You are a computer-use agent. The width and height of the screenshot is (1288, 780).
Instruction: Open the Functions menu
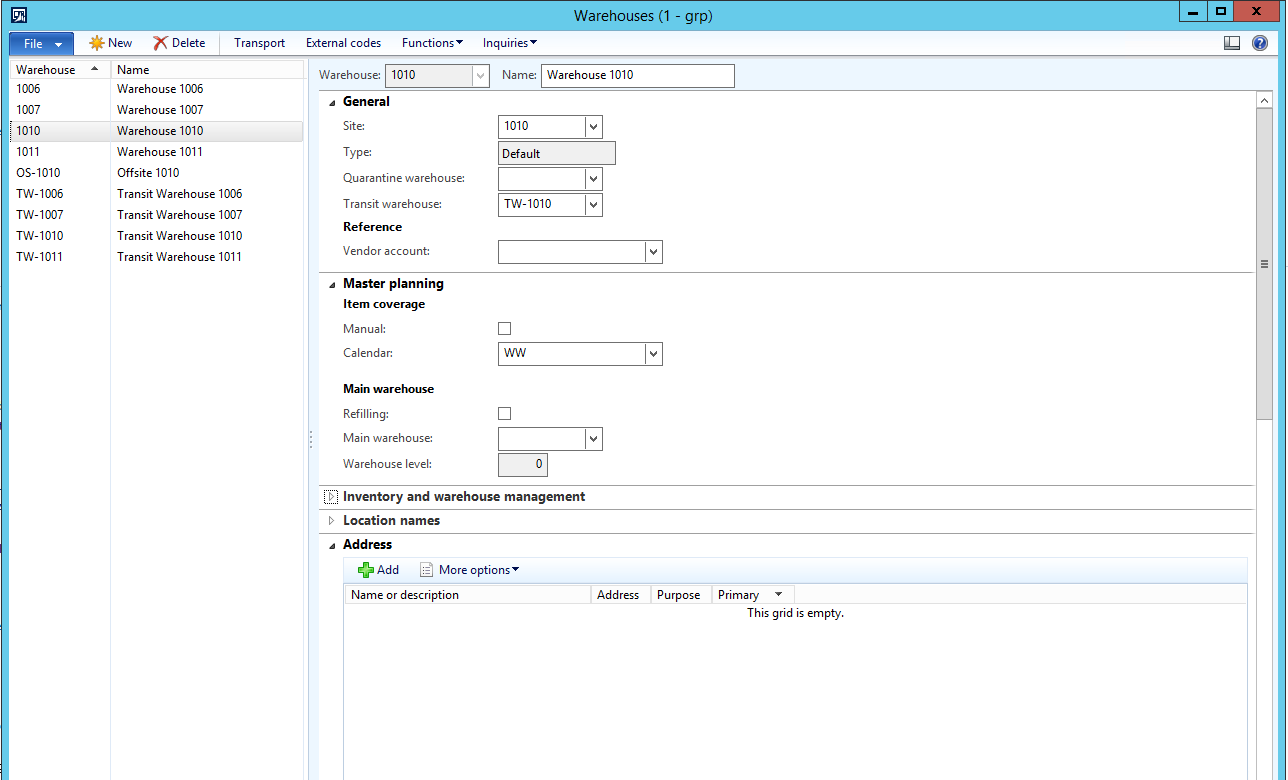click(x=431, y=43)
